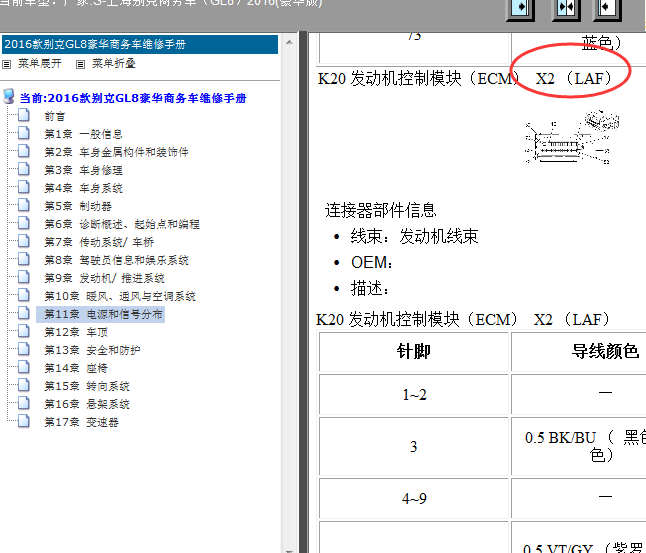
Task: Open 第17章 变速器
Action: point(82,422)
